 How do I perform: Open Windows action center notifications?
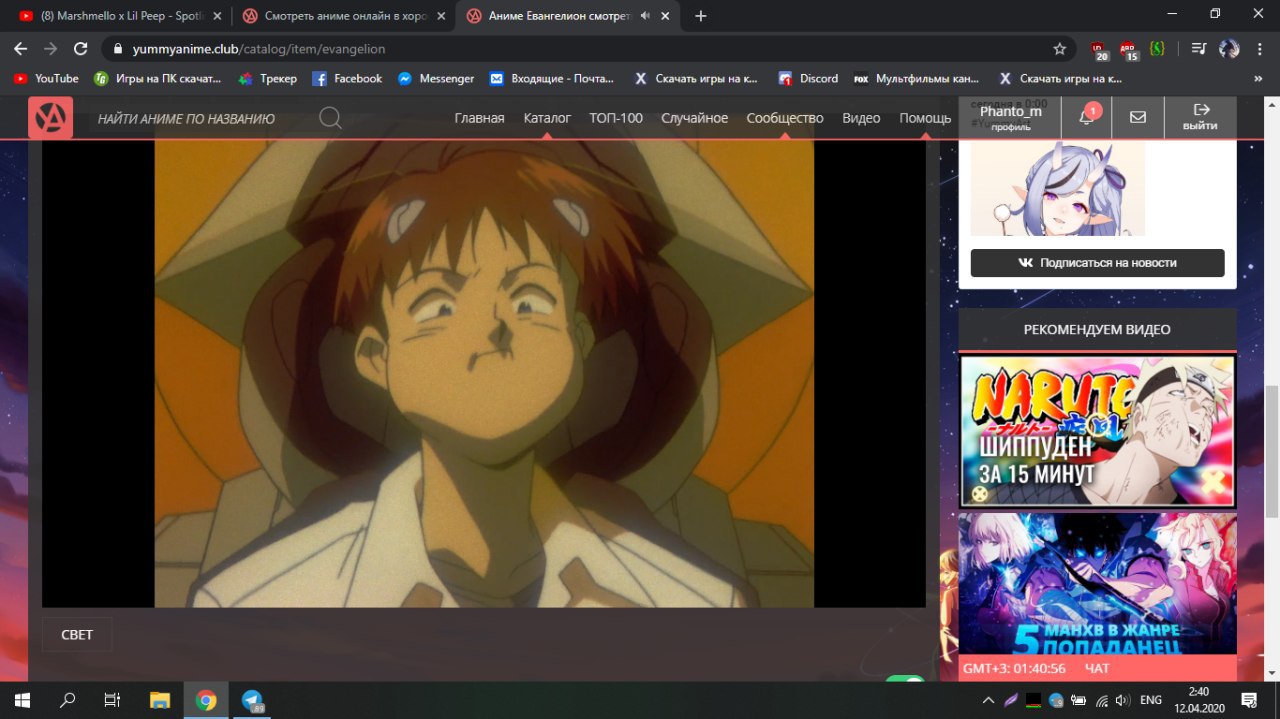click(1249, 700)
